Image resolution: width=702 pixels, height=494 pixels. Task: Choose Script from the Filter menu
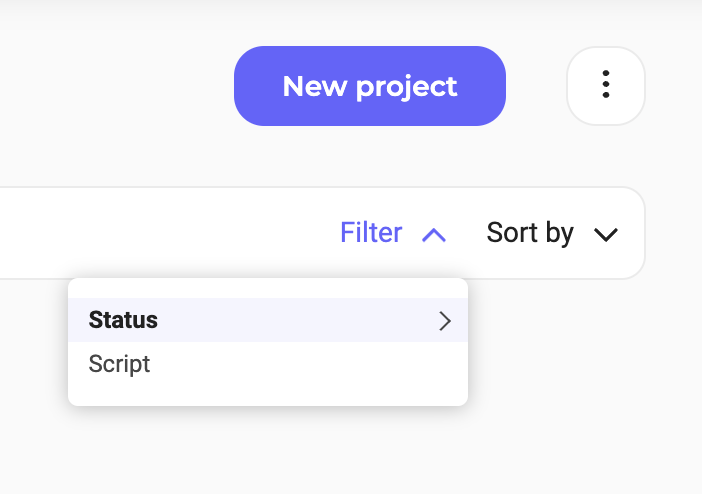(119, 364)
